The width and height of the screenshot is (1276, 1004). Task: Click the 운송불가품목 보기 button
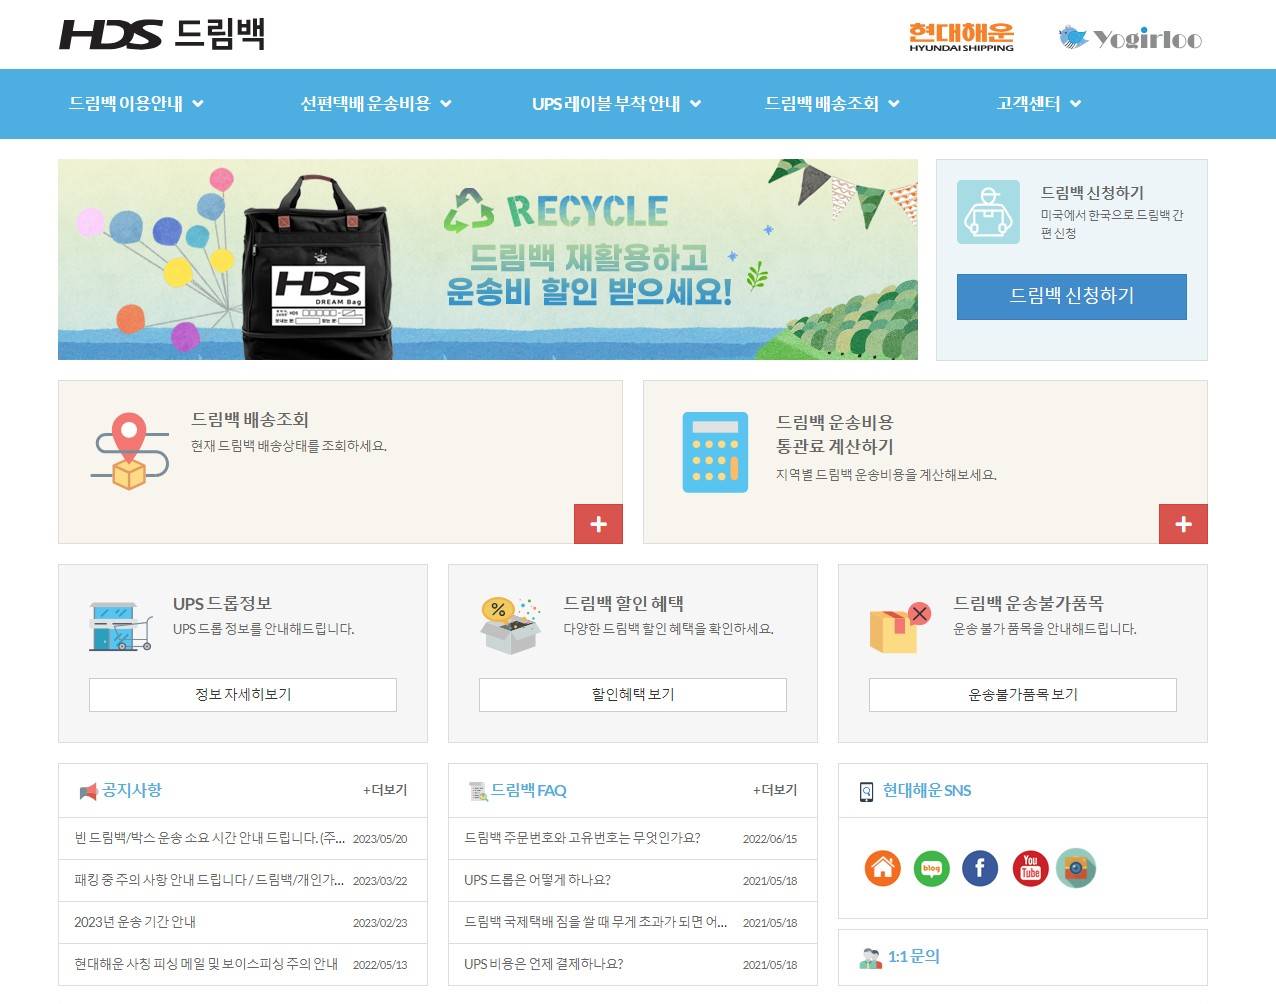coord(1023,695)
